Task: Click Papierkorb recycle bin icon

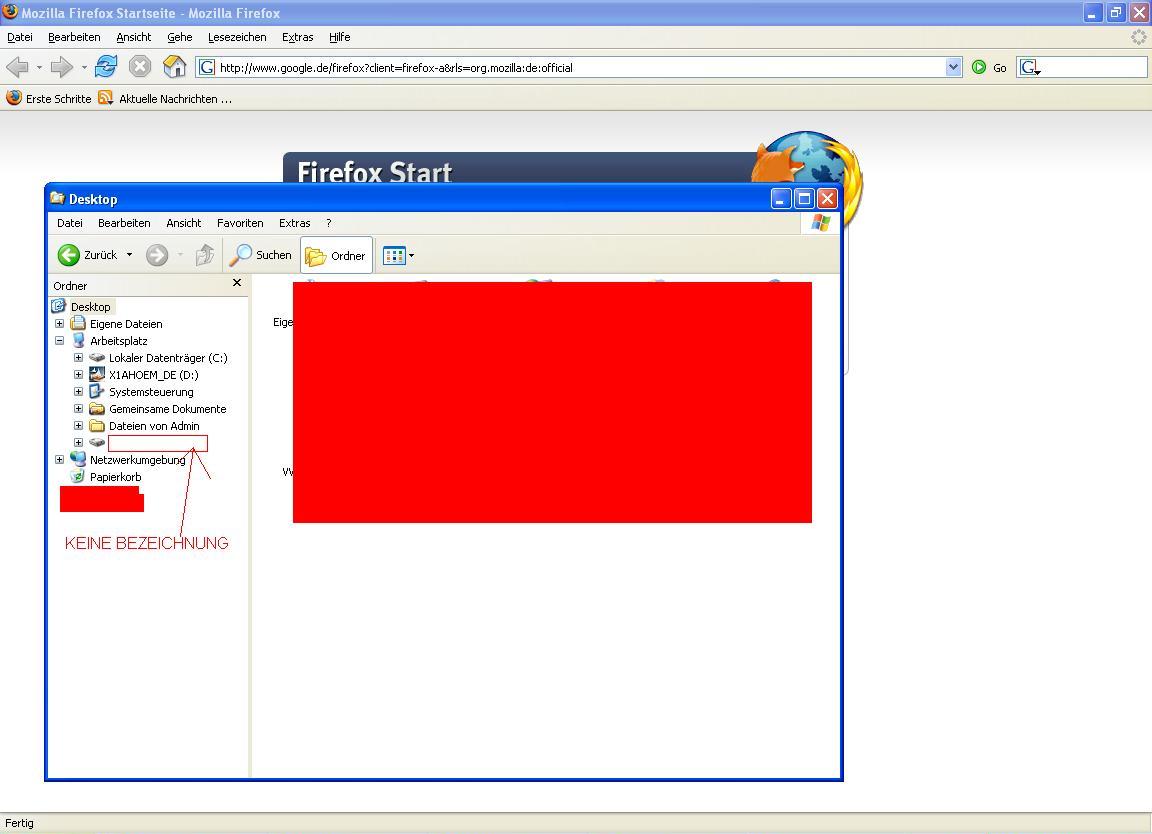Action: [x=78, y=476]
